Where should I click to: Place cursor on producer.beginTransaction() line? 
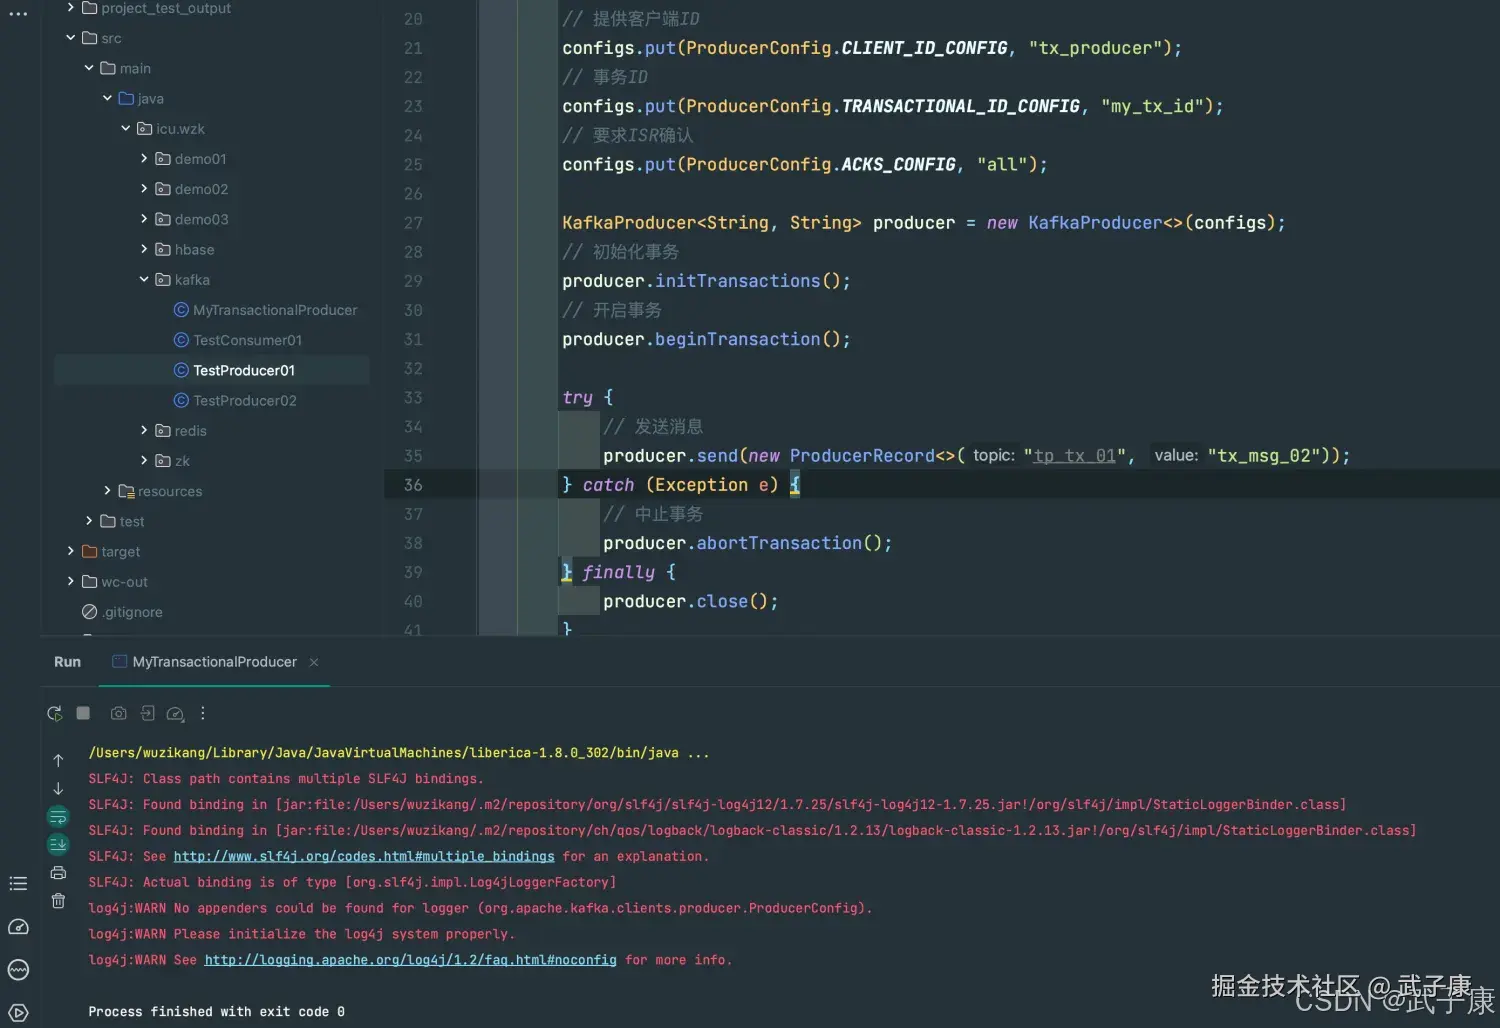click(x=706, y=339)
